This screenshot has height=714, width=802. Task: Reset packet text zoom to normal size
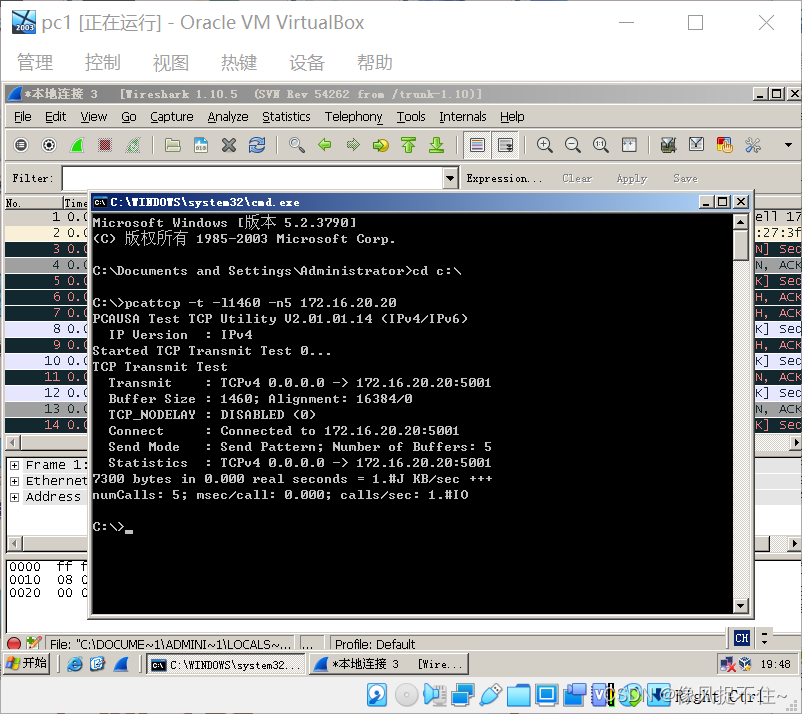point(601,145)
